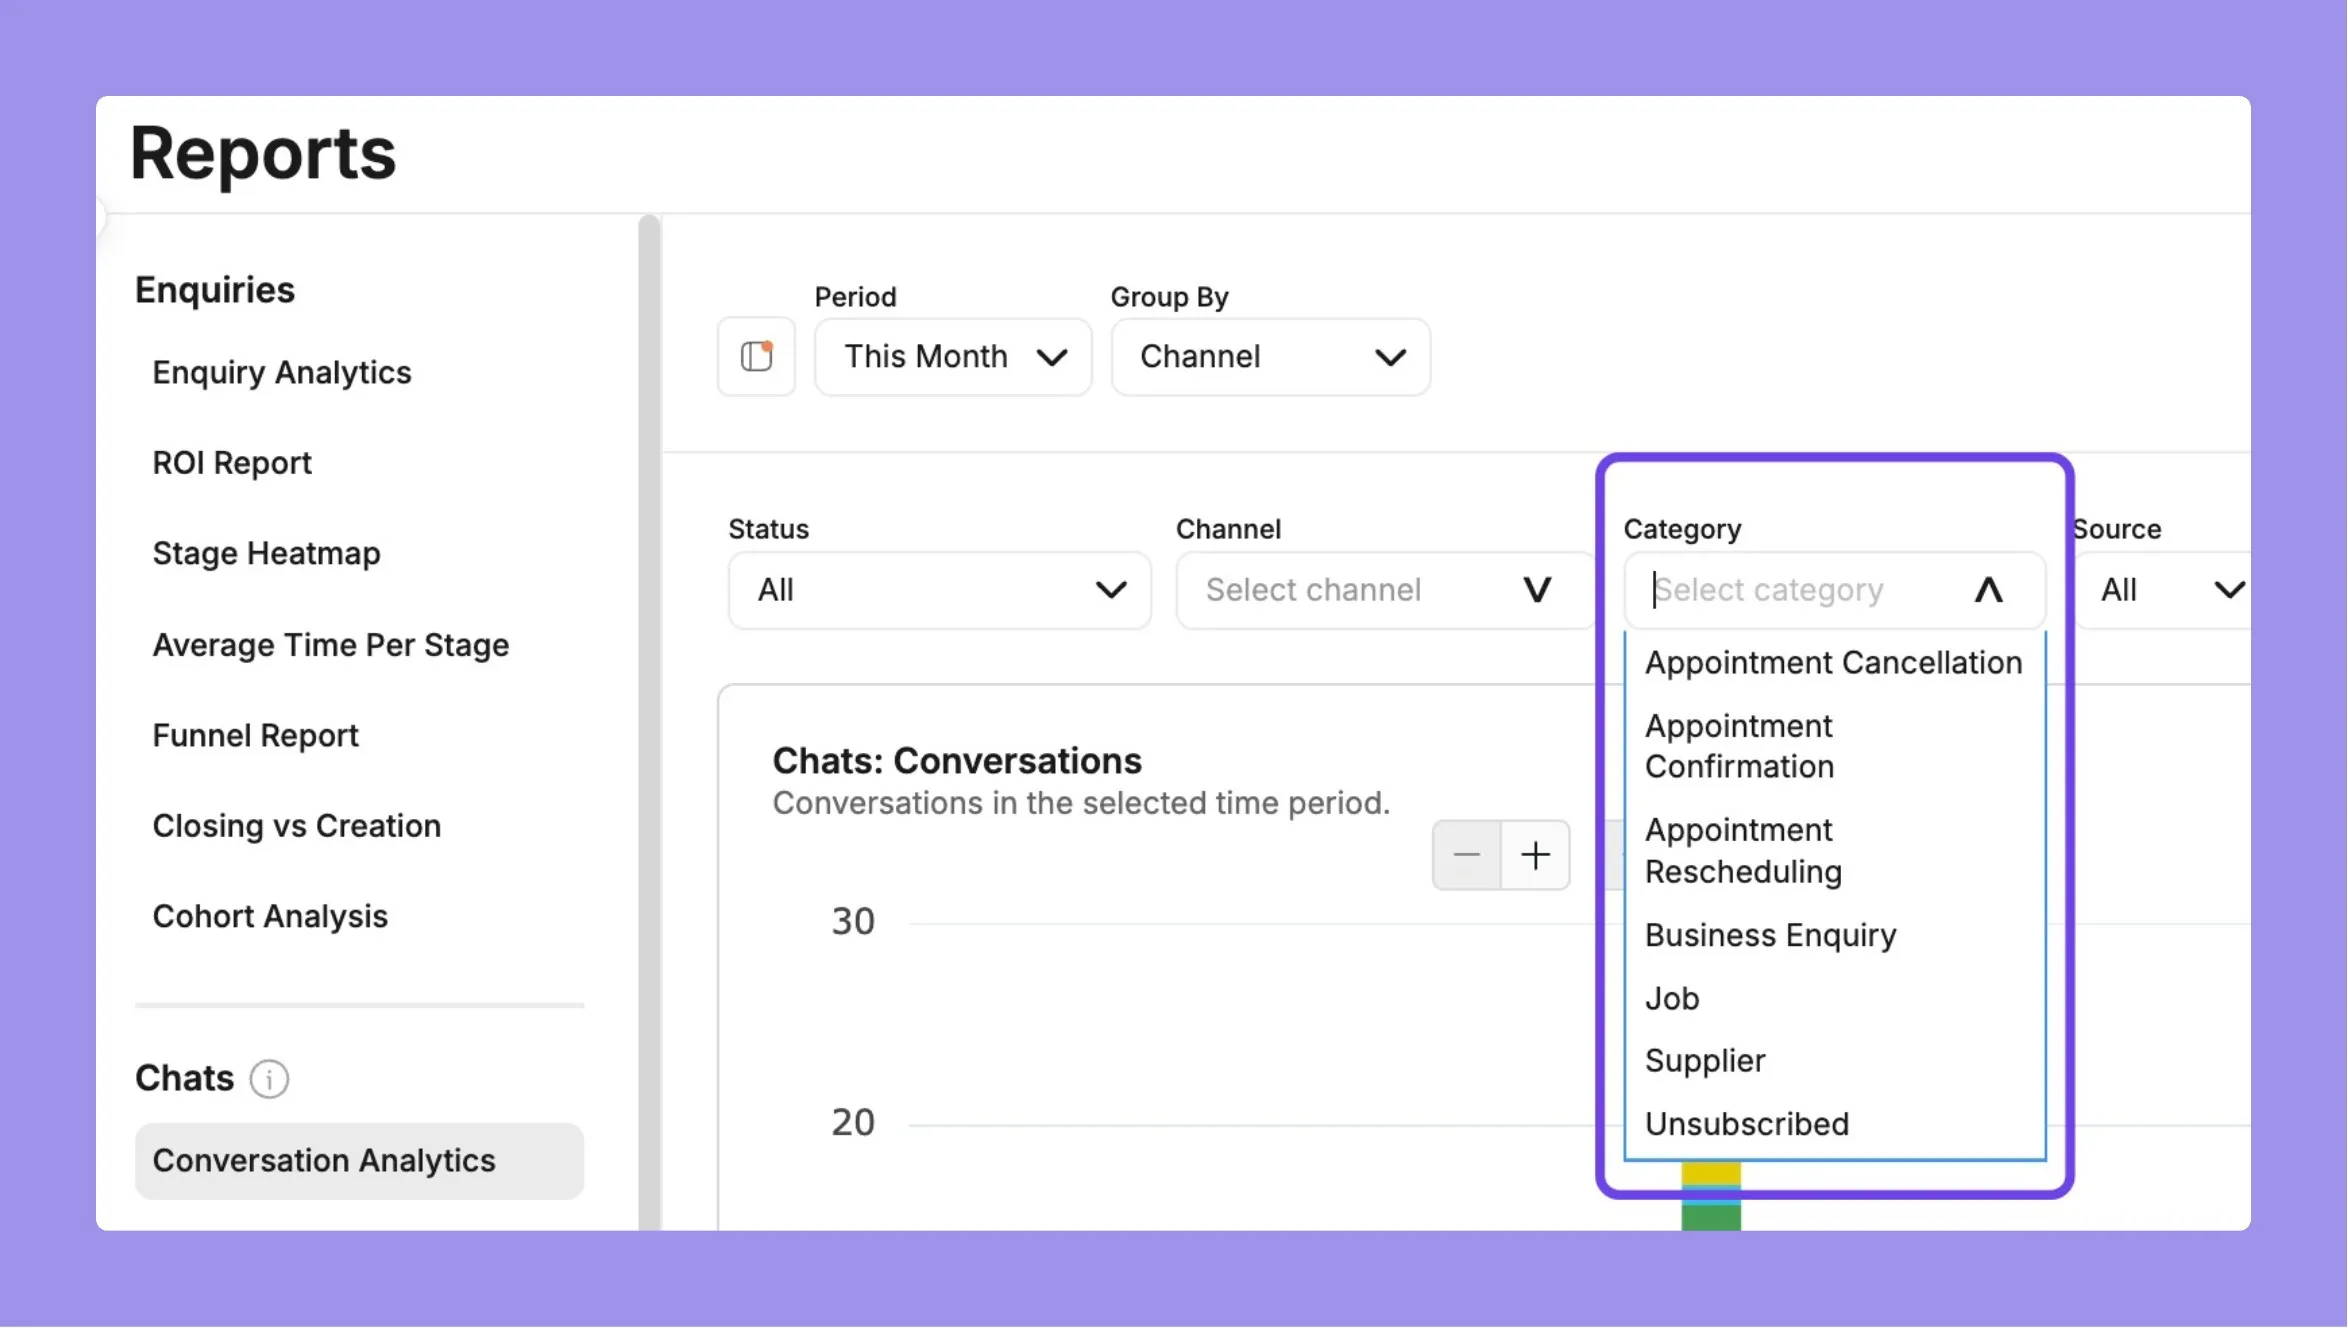Open the Select channel dropdown

[x=1385, y=590]
